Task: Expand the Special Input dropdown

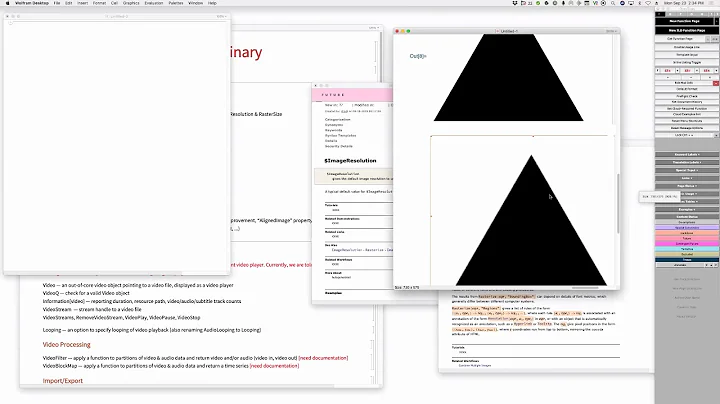Action: tap(687, 170)
